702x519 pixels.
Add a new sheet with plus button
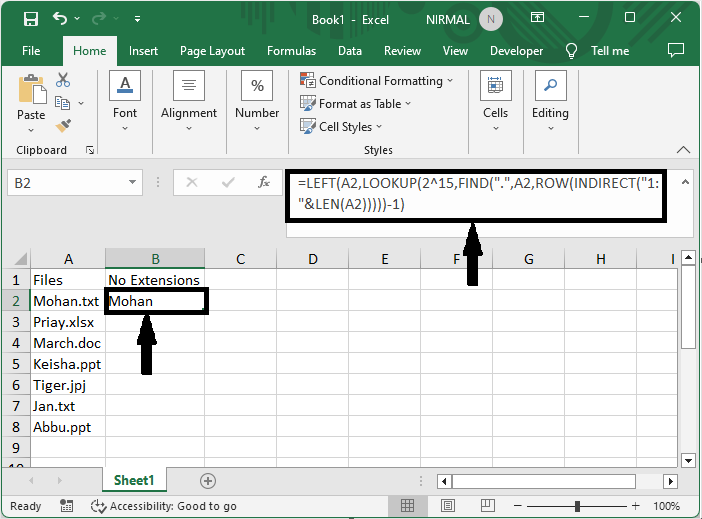208,481
